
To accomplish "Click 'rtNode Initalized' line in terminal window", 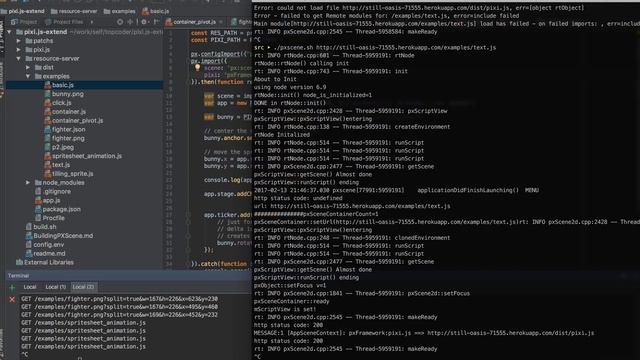I will click(x=282, y=135).
